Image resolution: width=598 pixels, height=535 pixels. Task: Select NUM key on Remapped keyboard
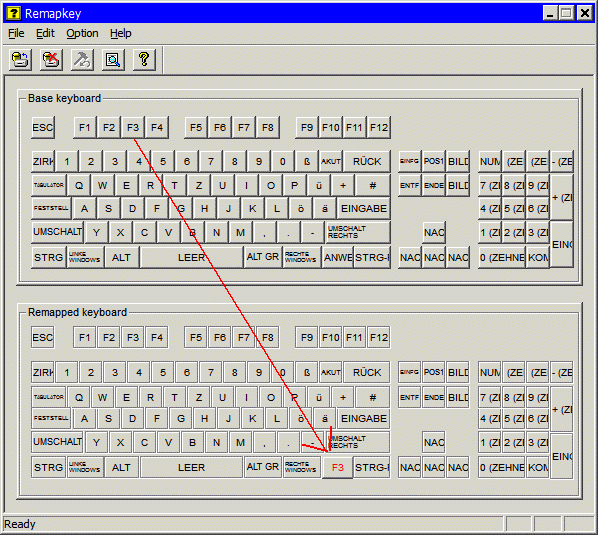tap(490, 372)
